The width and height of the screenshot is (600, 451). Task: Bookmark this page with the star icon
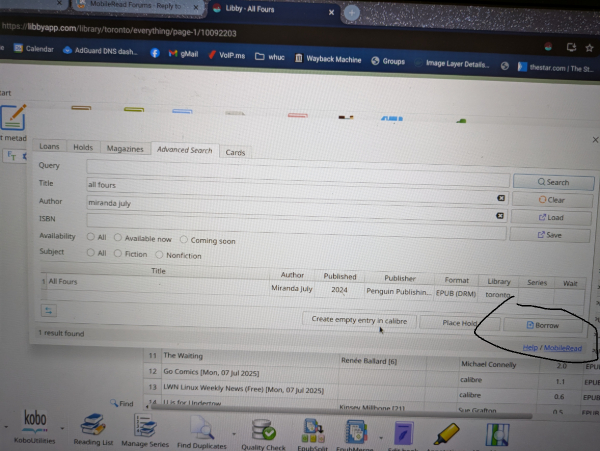589,48
